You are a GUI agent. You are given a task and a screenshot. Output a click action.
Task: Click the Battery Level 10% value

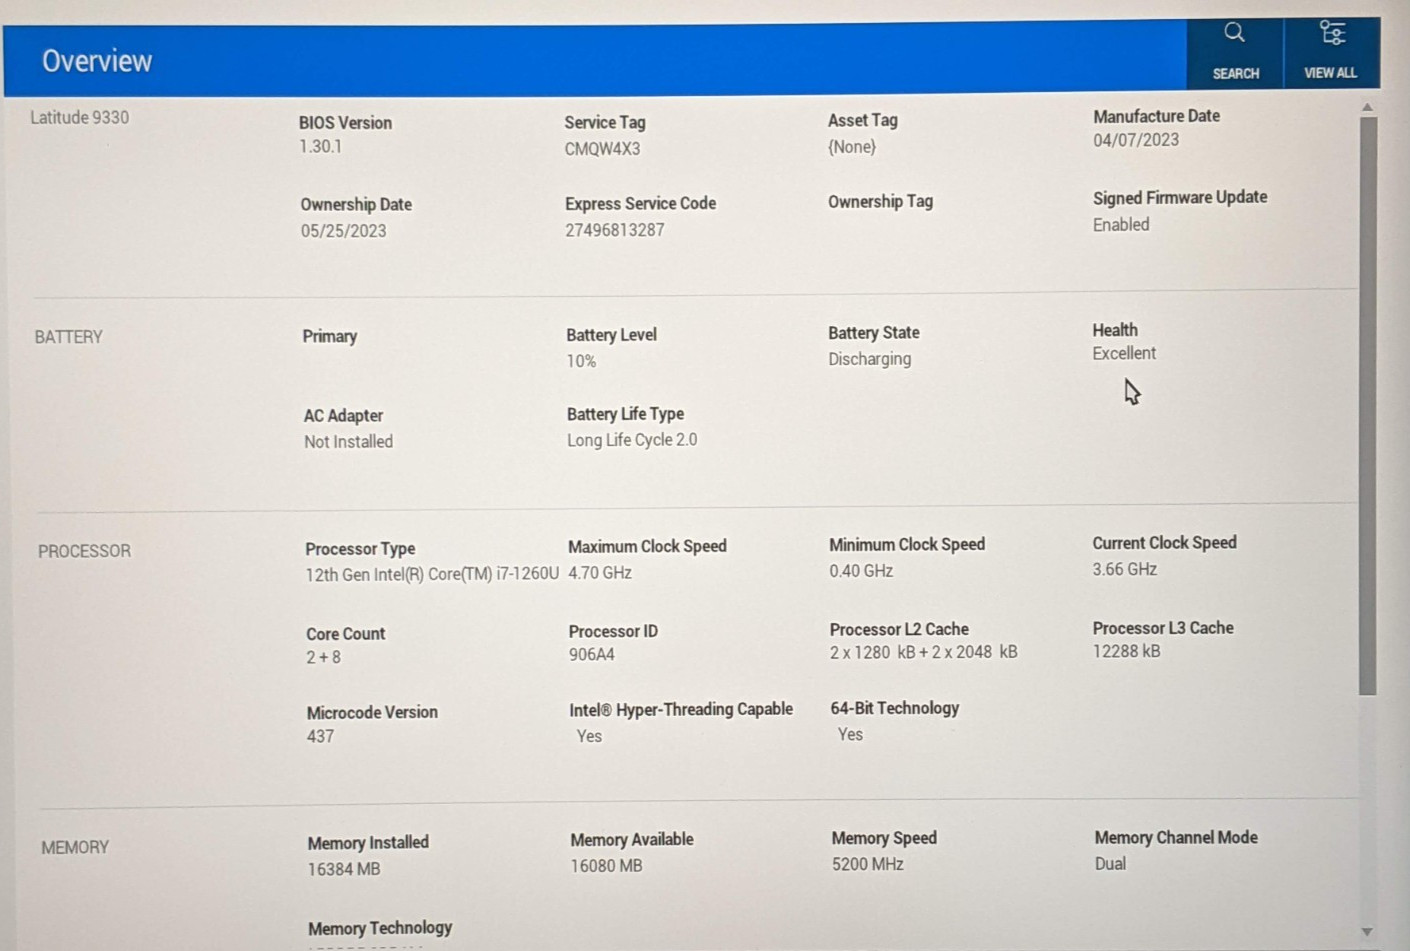click(x=581, y=361)
